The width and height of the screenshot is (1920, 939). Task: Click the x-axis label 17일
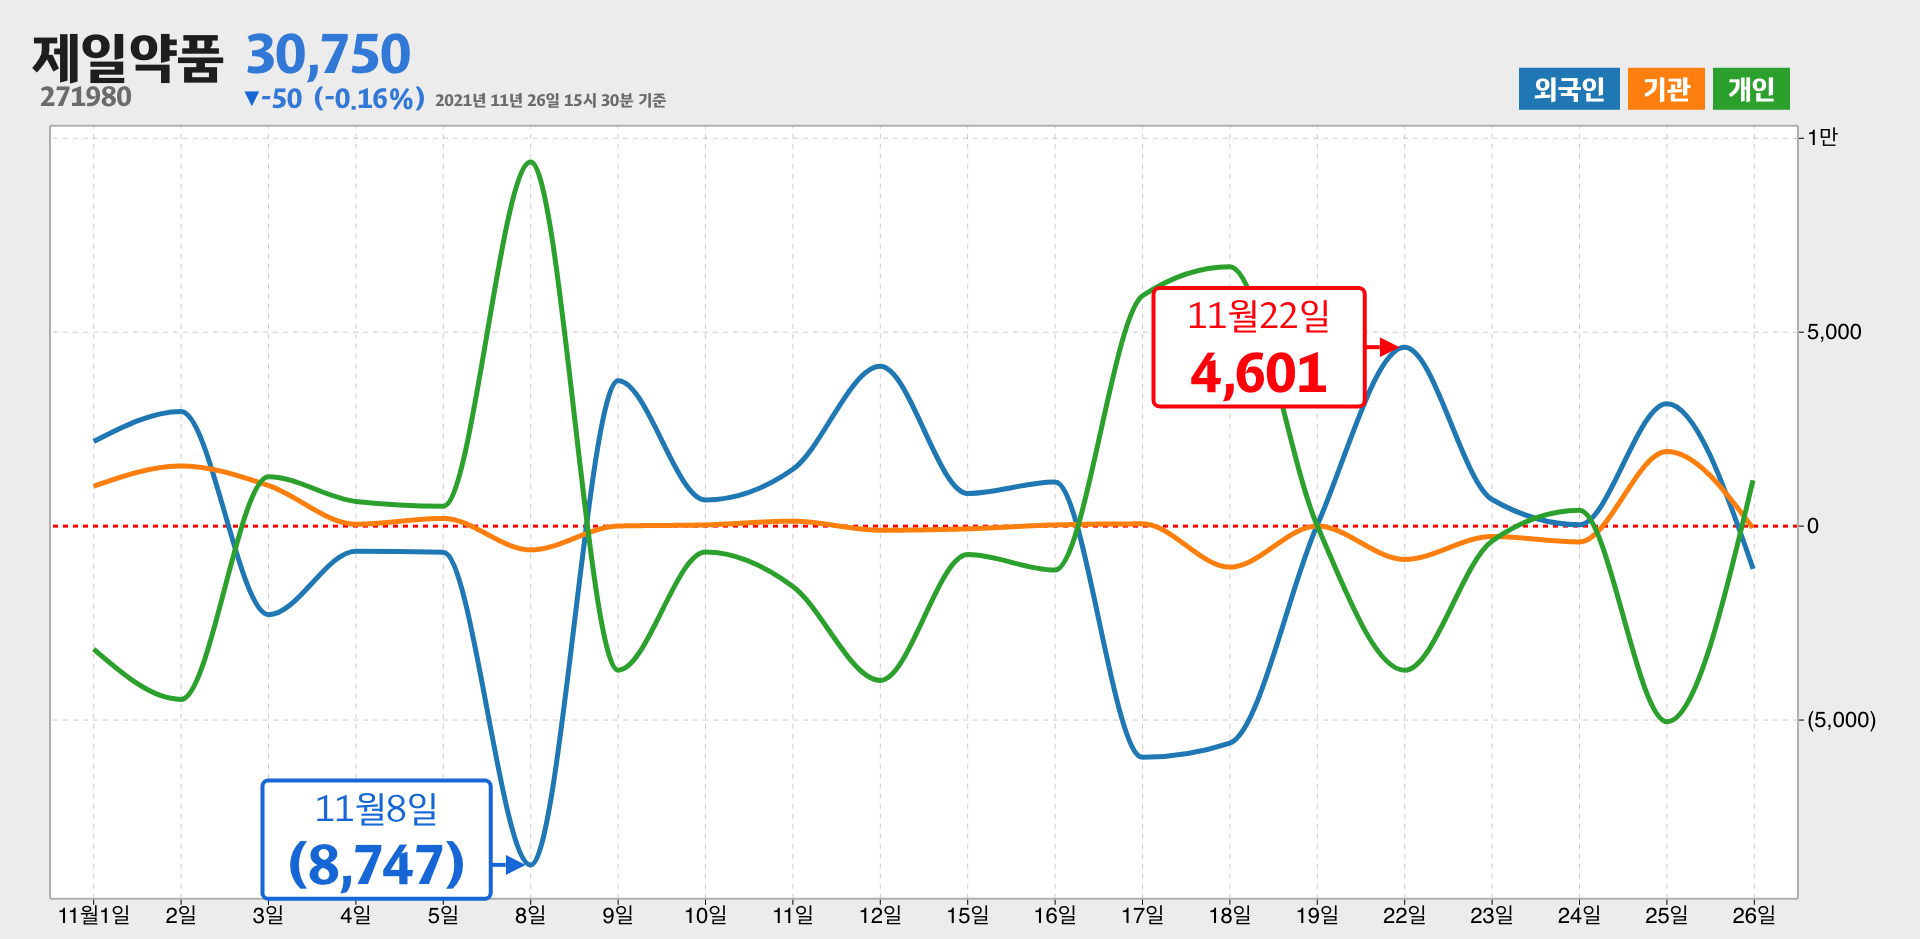tap(1142, 915)
